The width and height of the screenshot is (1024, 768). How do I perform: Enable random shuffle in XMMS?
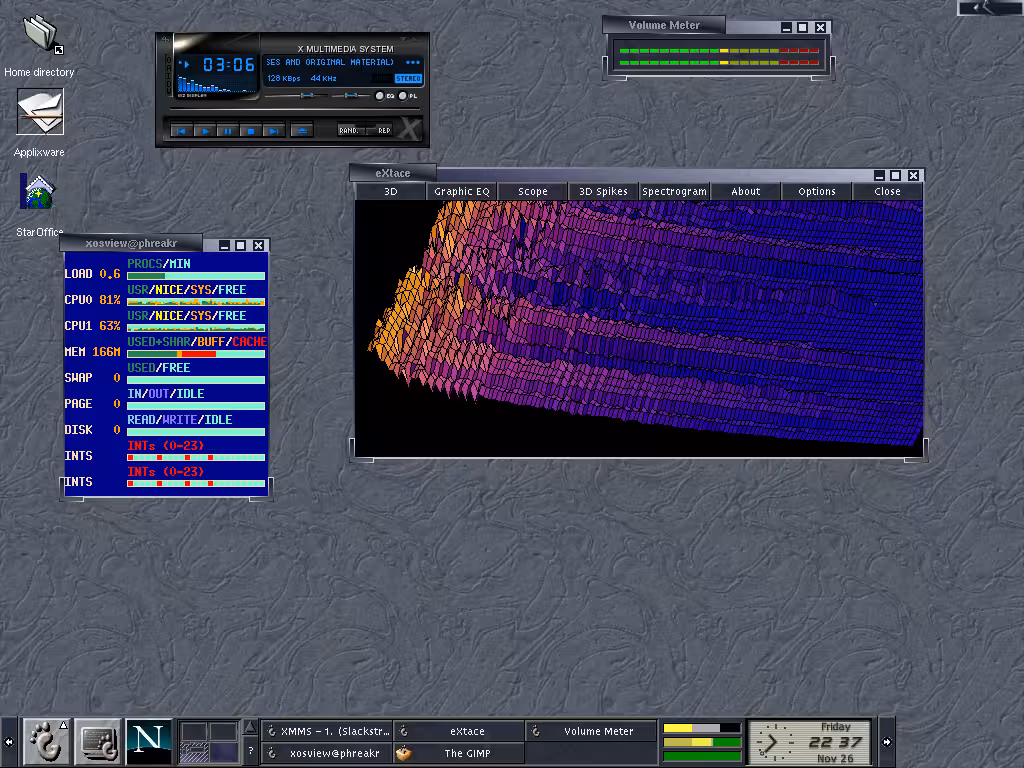(x=350, y=130)
